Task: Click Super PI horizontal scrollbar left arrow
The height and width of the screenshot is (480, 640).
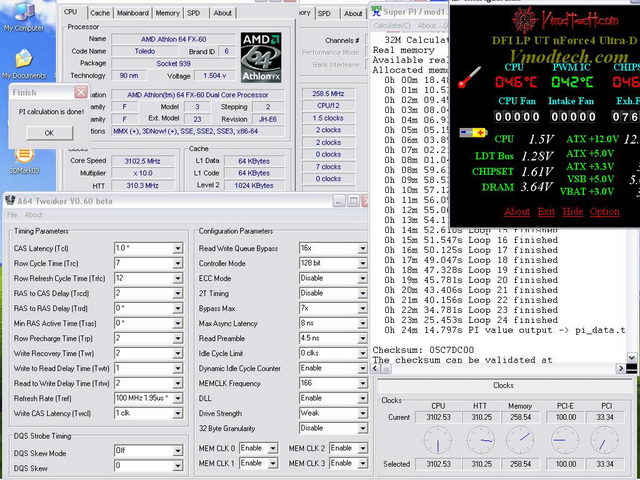Action: 376,369
